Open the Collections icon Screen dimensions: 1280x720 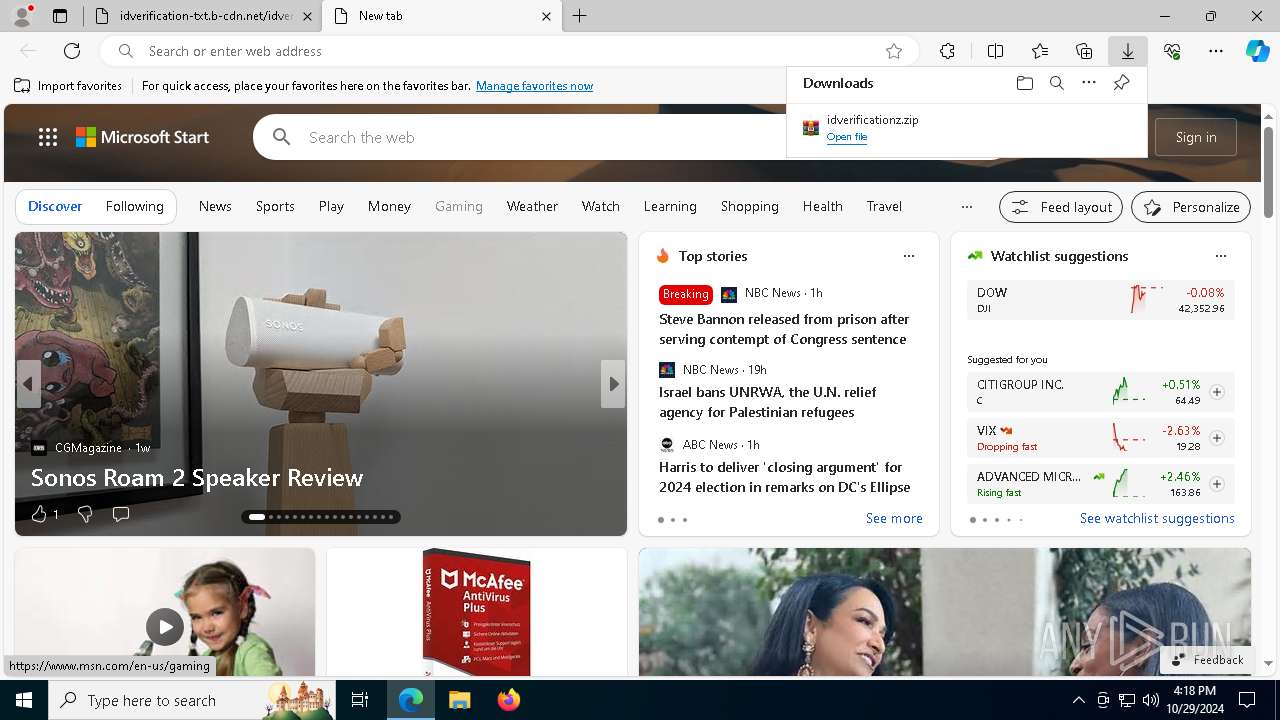pos(1084,51)
